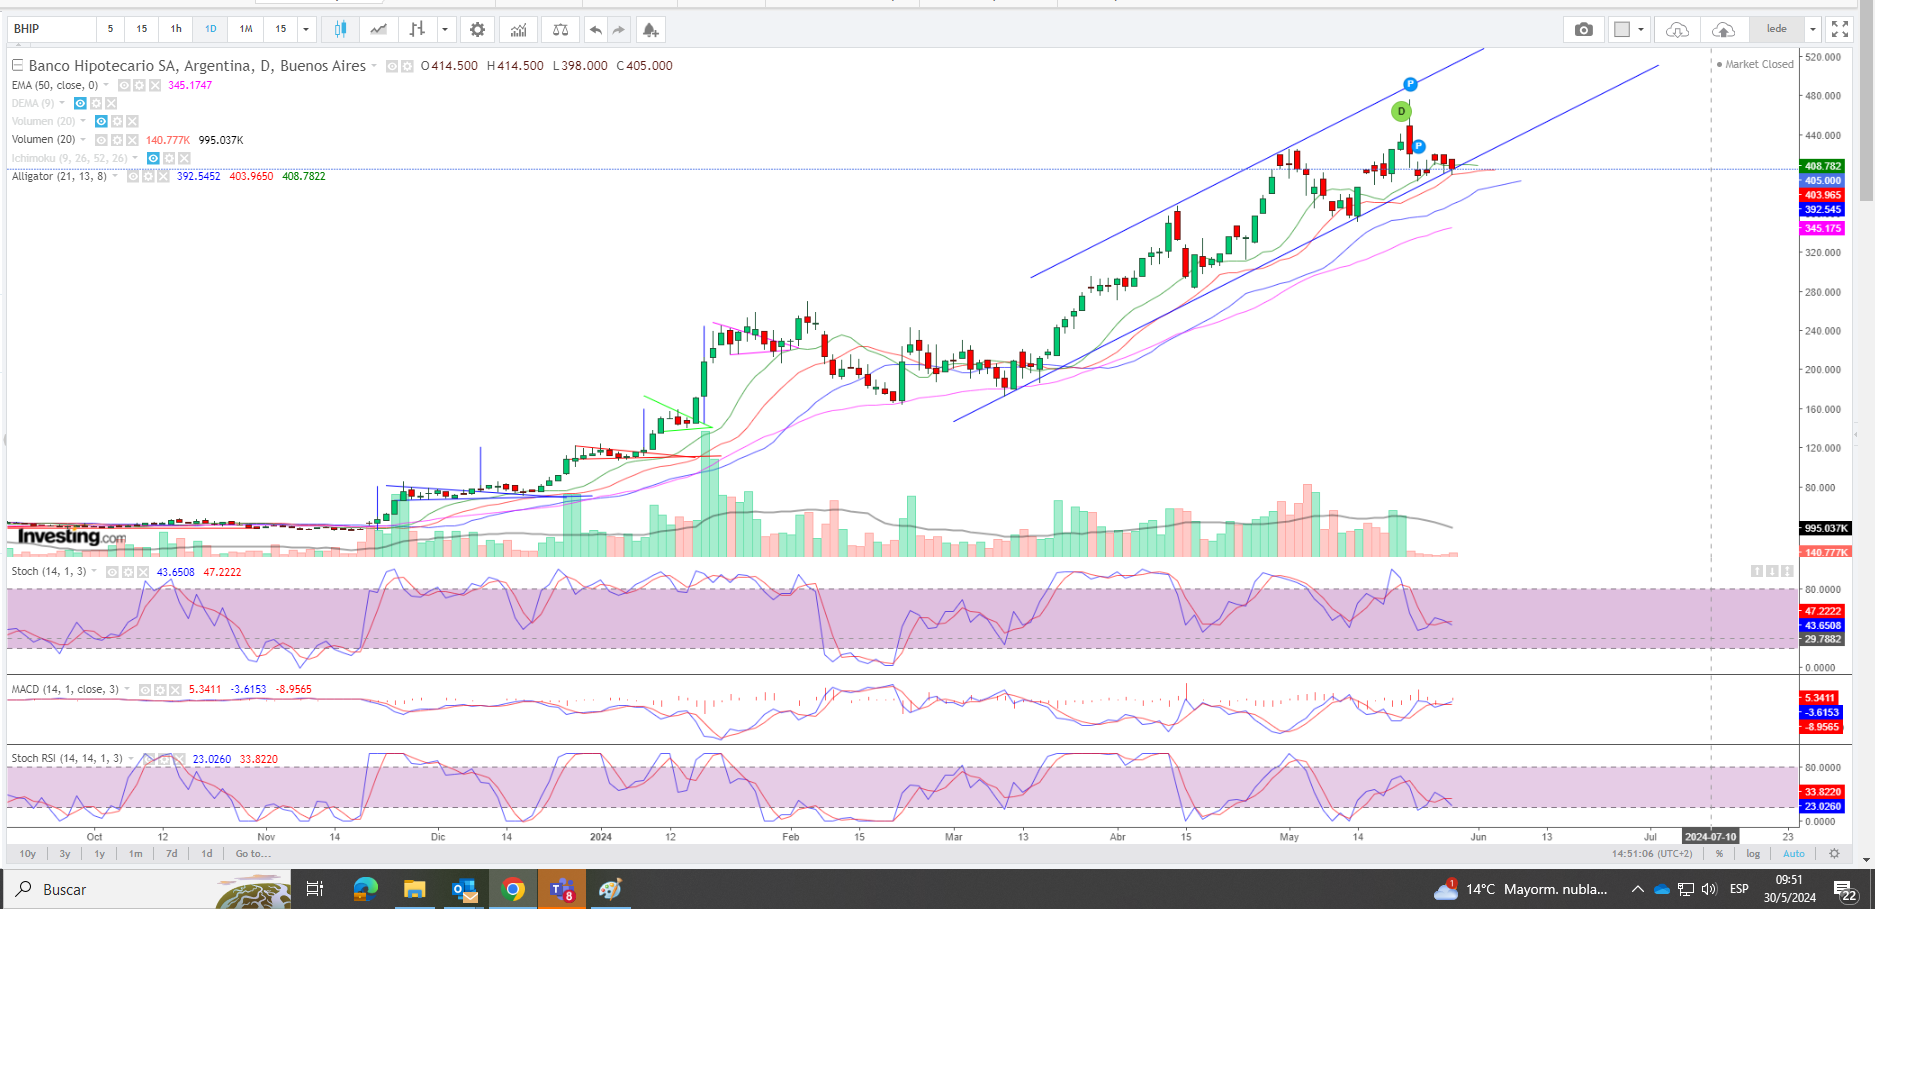
Task: Click the Go to... button
Action: tap(253, 854)
